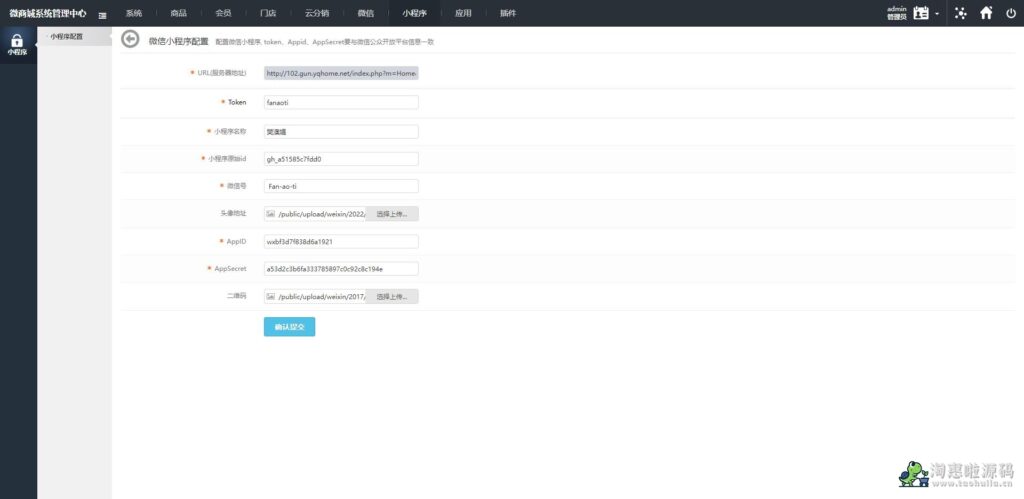1024x499 pixels.
Task: Focus the AppSecret input field
Action: (x=341, y=269)
